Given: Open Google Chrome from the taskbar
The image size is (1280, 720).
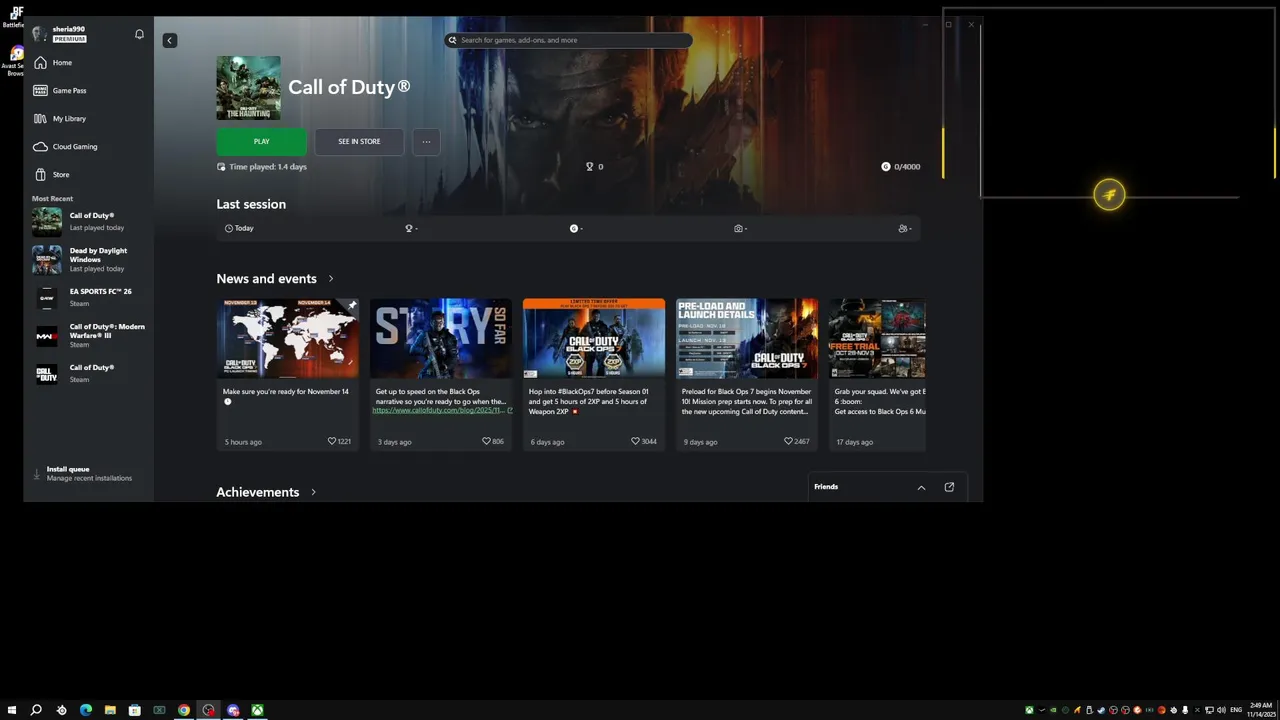Looking at the screenshot, I should pyautogui.click(x=184, y=710).
